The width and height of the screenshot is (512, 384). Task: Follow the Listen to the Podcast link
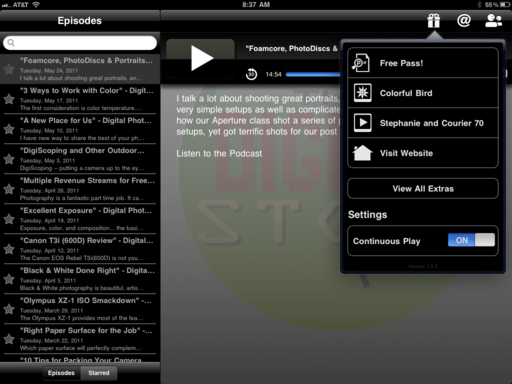219,153
